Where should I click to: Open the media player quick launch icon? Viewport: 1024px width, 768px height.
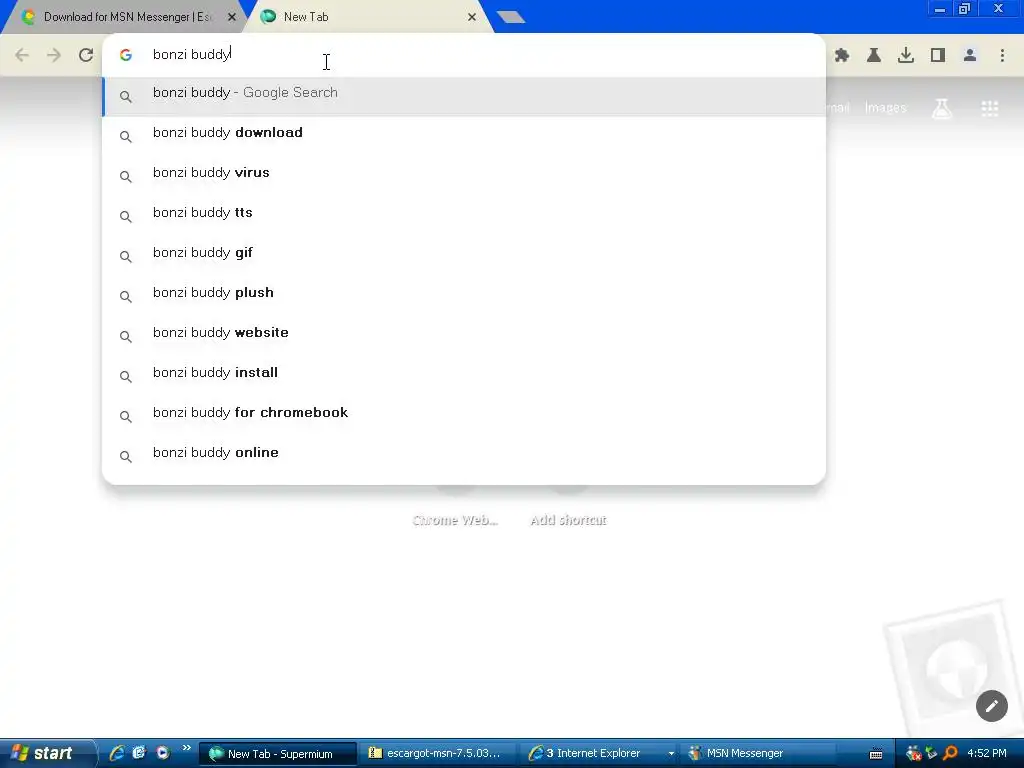click(163, 753)
